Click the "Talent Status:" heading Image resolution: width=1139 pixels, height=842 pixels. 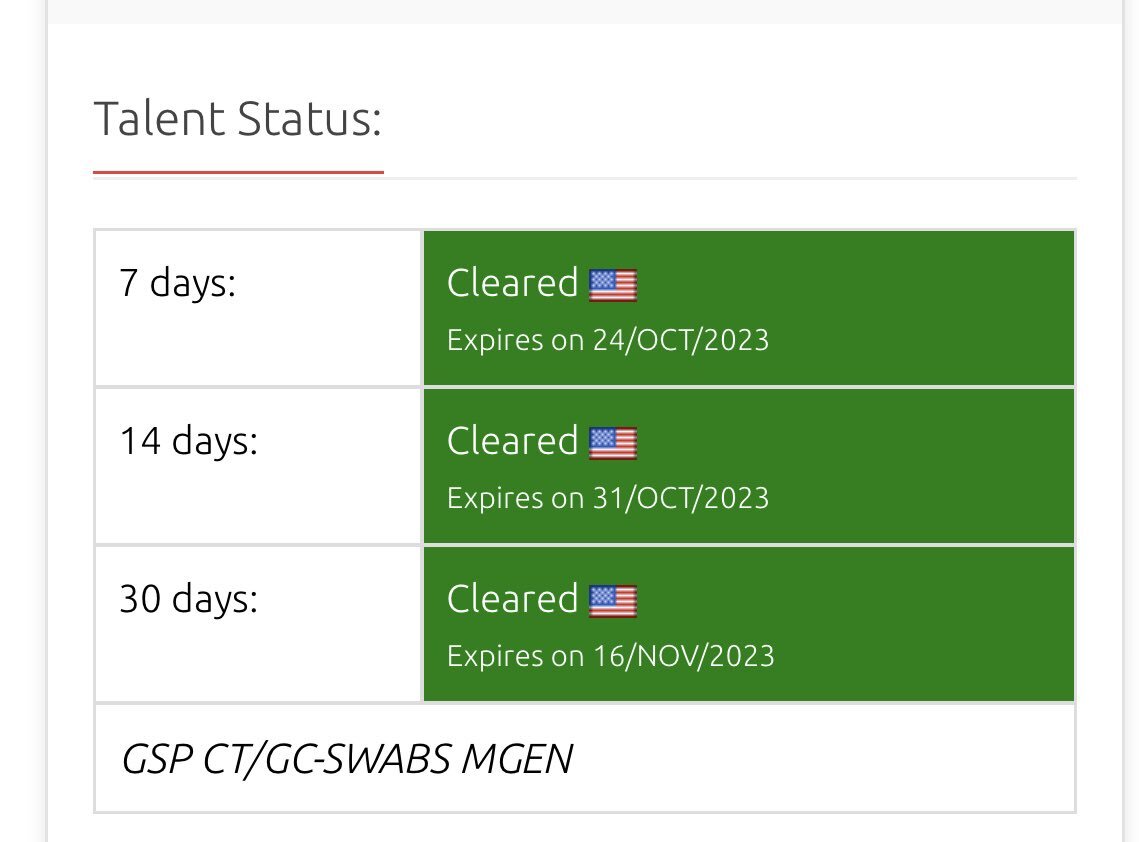pyautogui.click(x=238, y=119)
